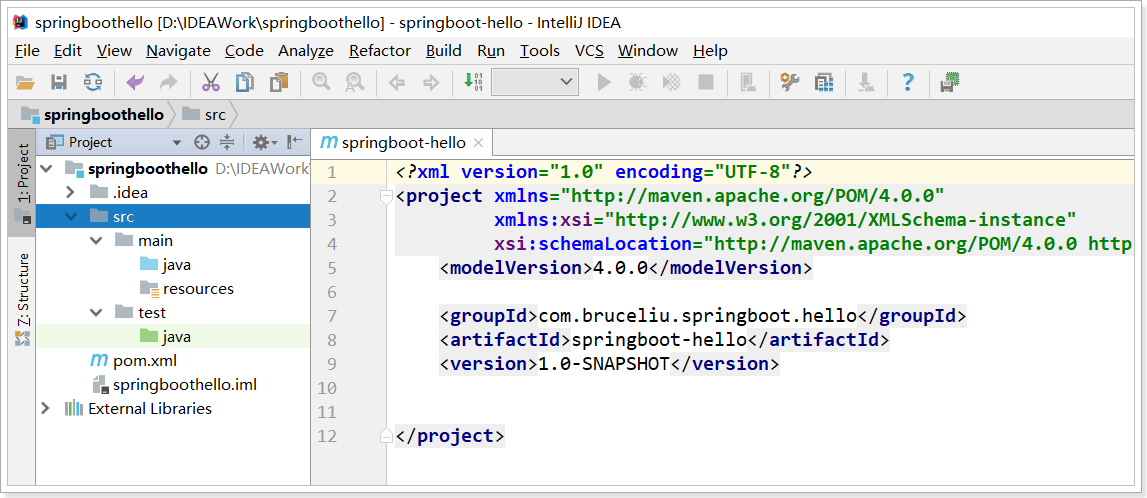Open the Build menu
This screenshot has height=498, width=1147.
[443, 50]
